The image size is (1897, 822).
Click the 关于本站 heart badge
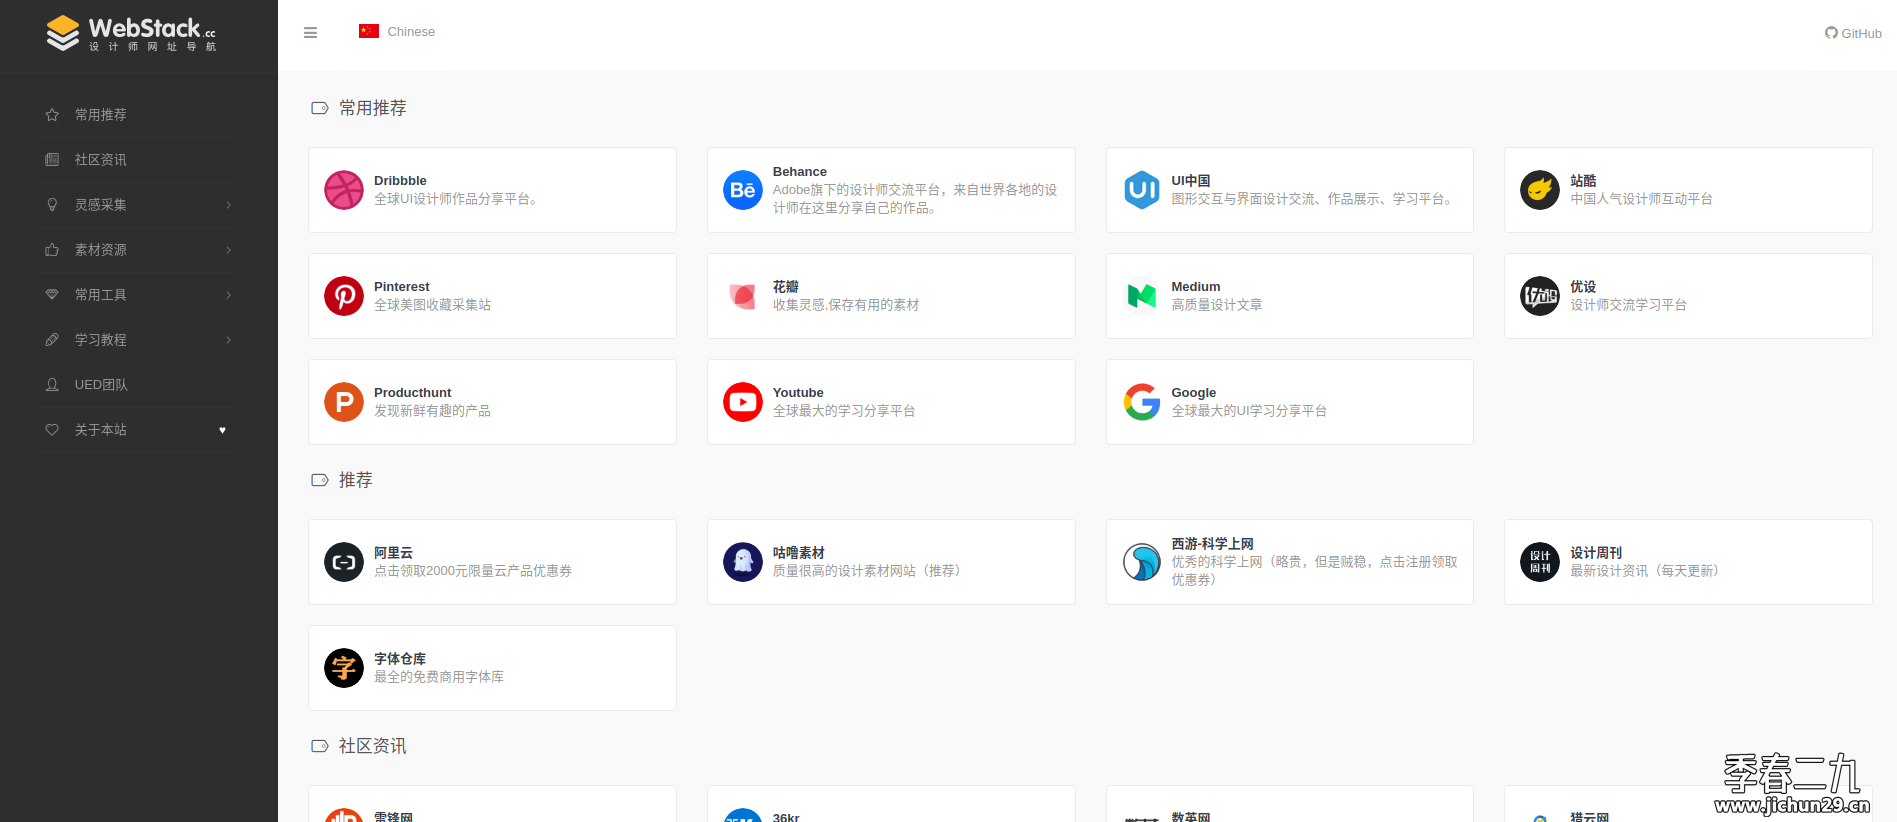pos(222,430)
